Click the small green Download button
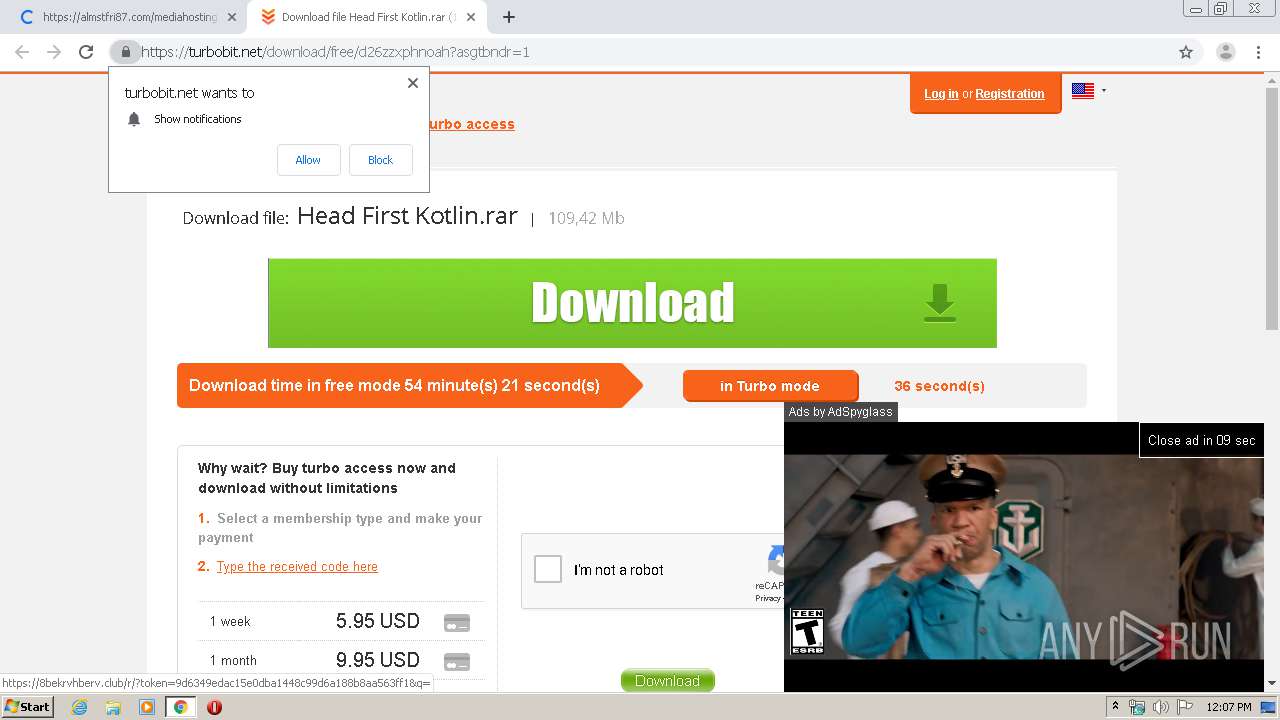The height and width of the screenshot is (720, 1280). click(x=667, y=680)
